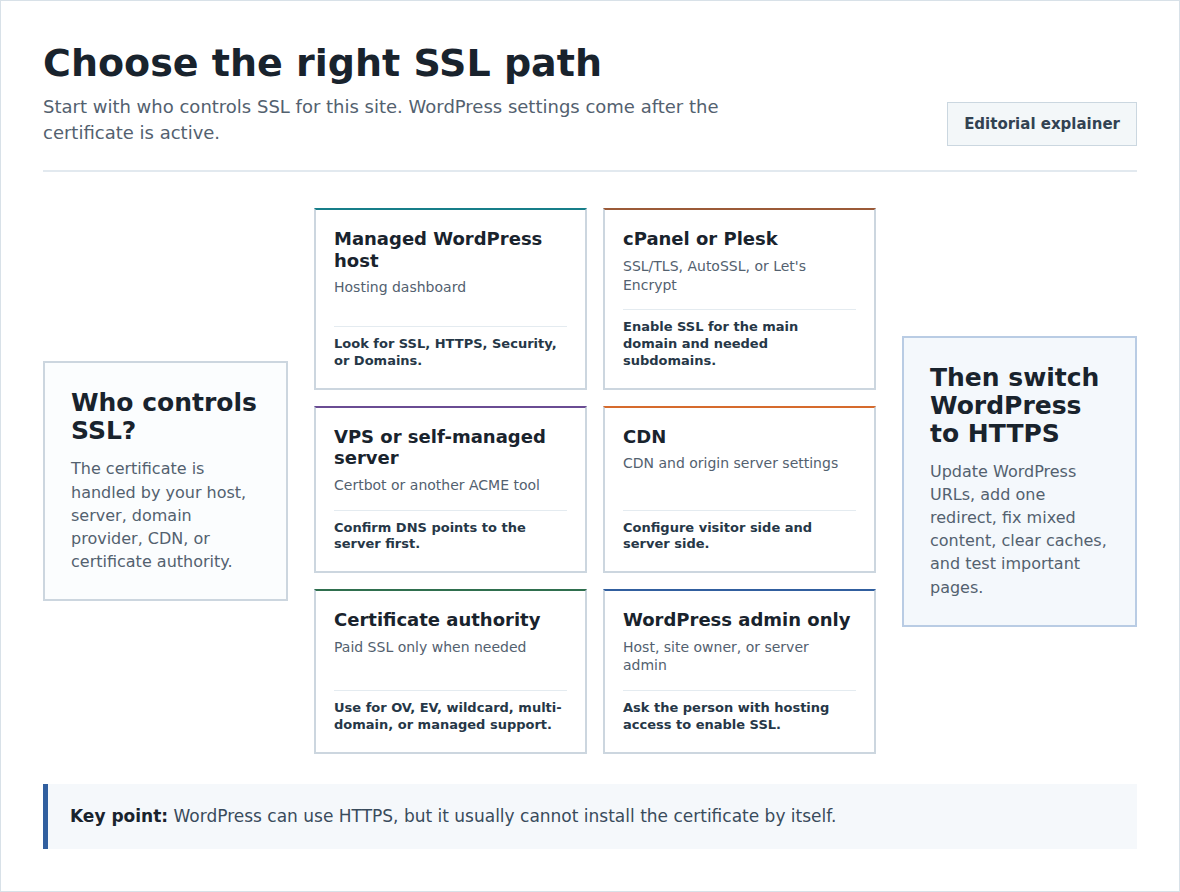Screen dimensions: 1180x892
Task: Click the Then switch WordPress to HTTPS heading
Action: coord(1014,405)
